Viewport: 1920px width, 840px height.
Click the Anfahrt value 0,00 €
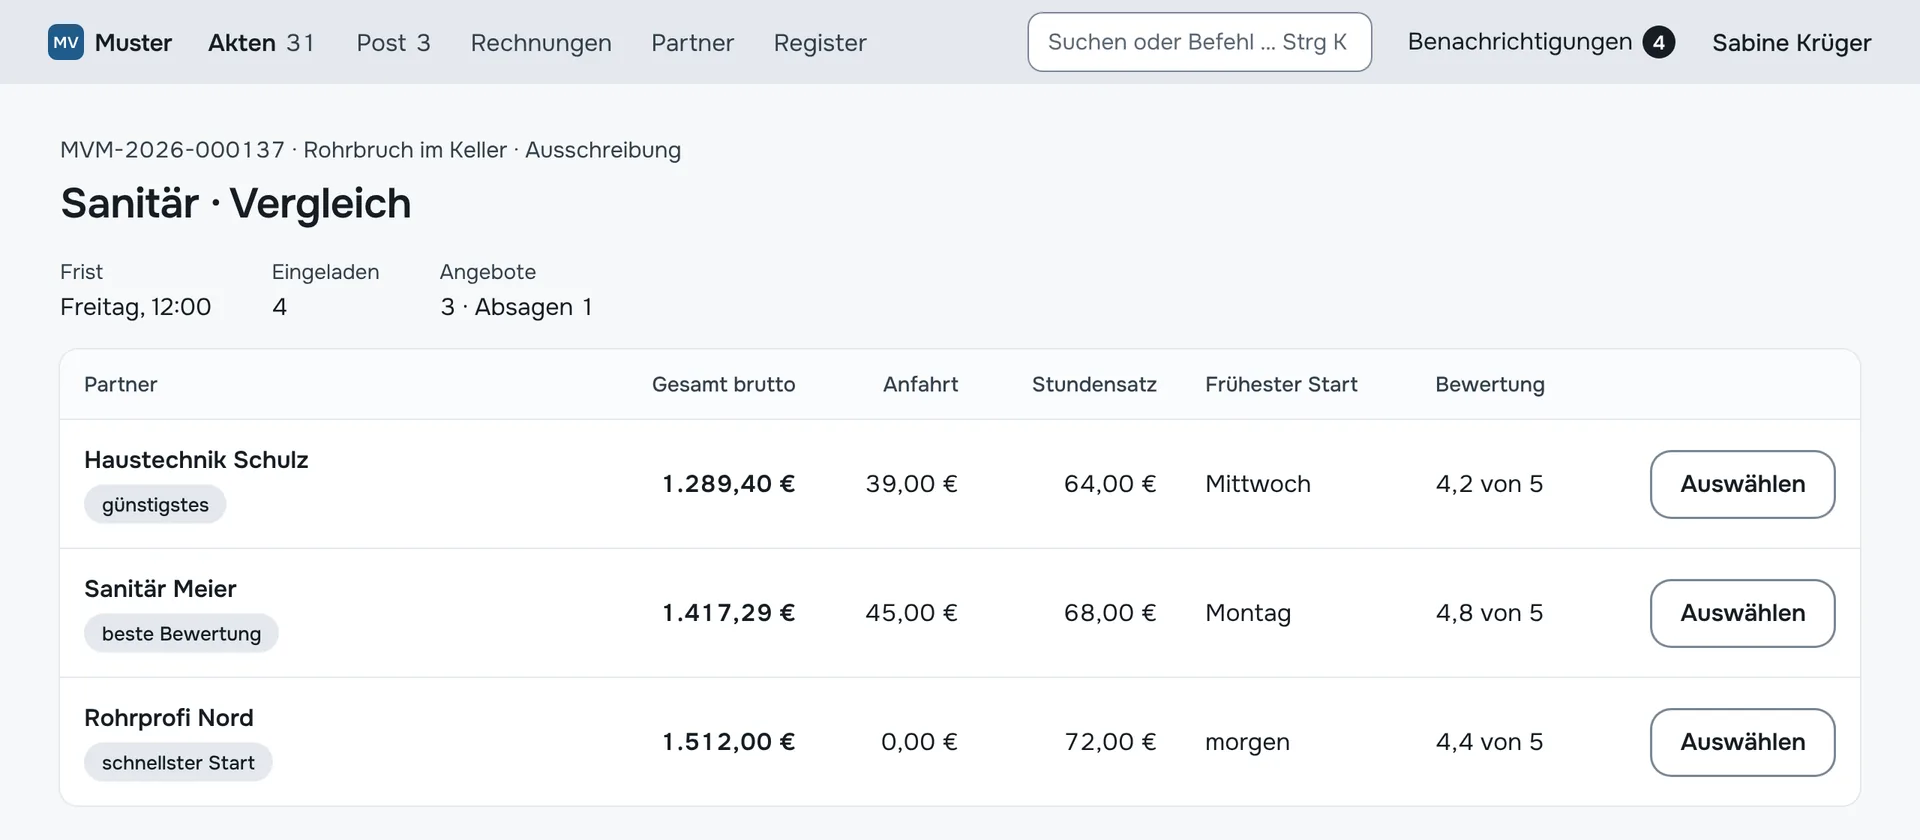pos(919,742)
